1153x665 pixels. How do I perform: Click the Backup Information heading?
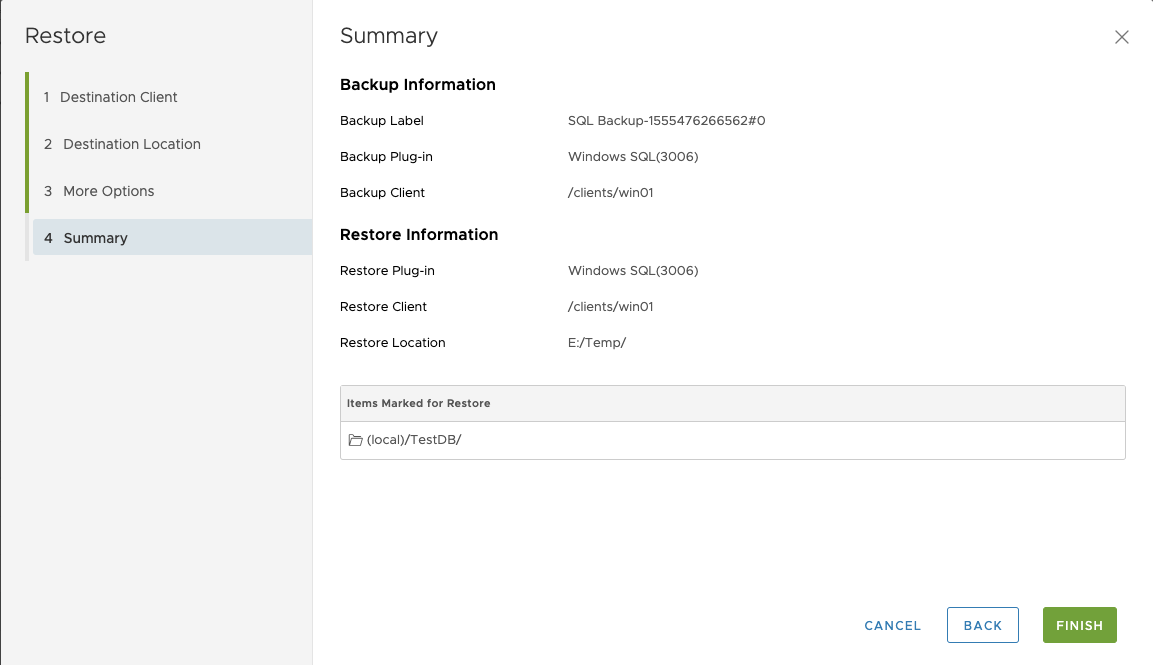click(417, 85)
